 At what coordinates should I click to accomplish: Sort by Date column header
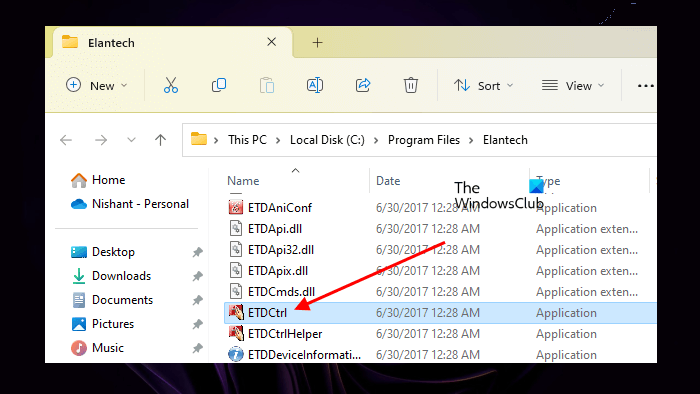tap(388, 181)
